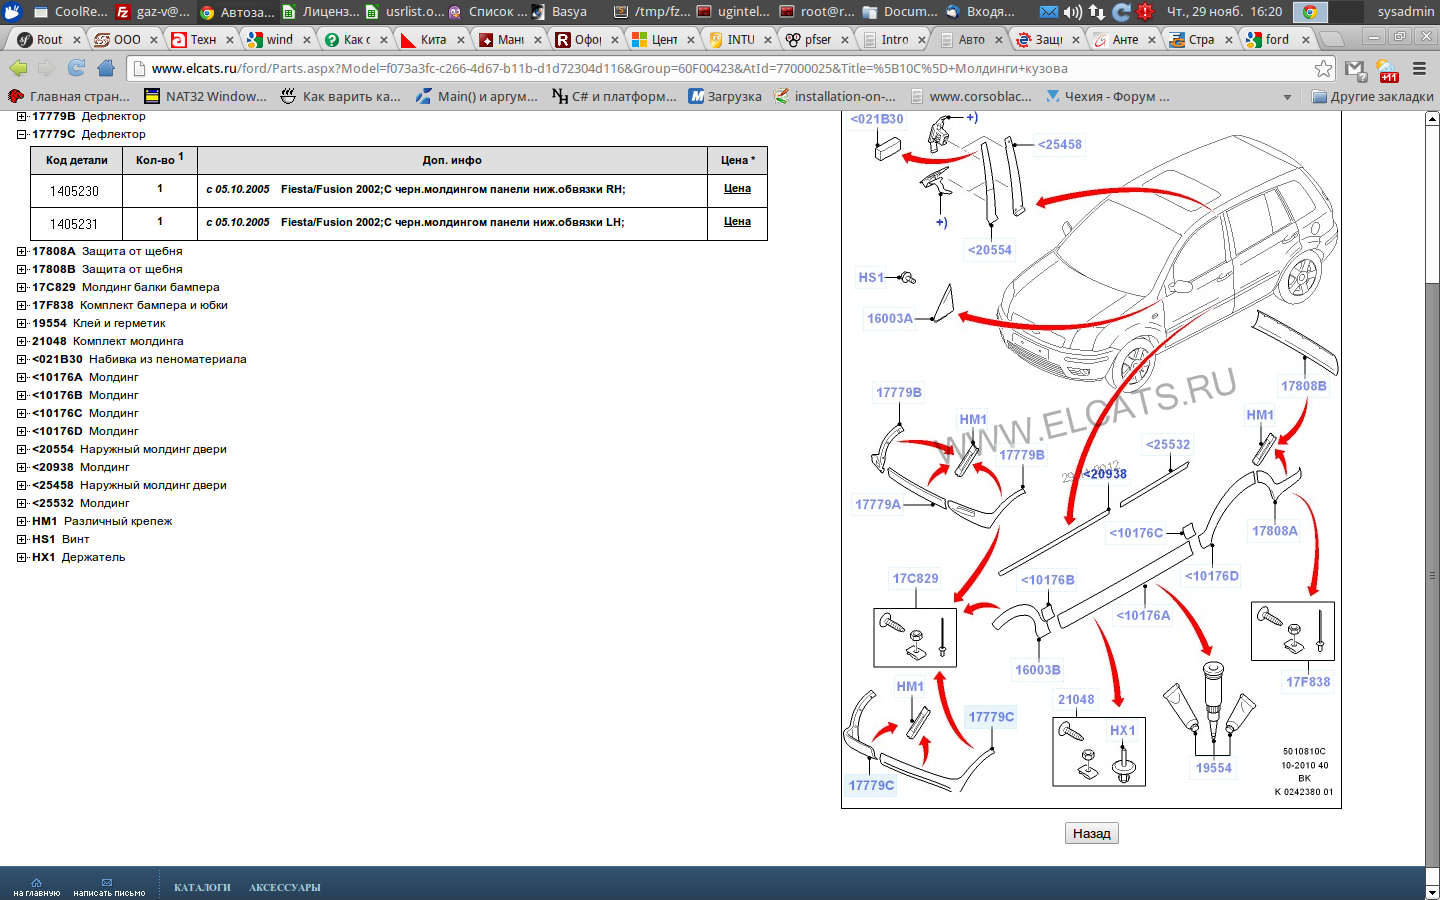Open the network indicator in the tray
Image resolution: width=1440 pixels, height=900 pixels.
(1097, 12)
